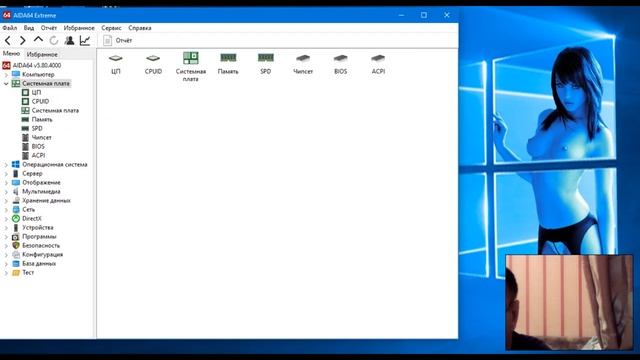Open the Память icon in the main pane

point(228,64)
